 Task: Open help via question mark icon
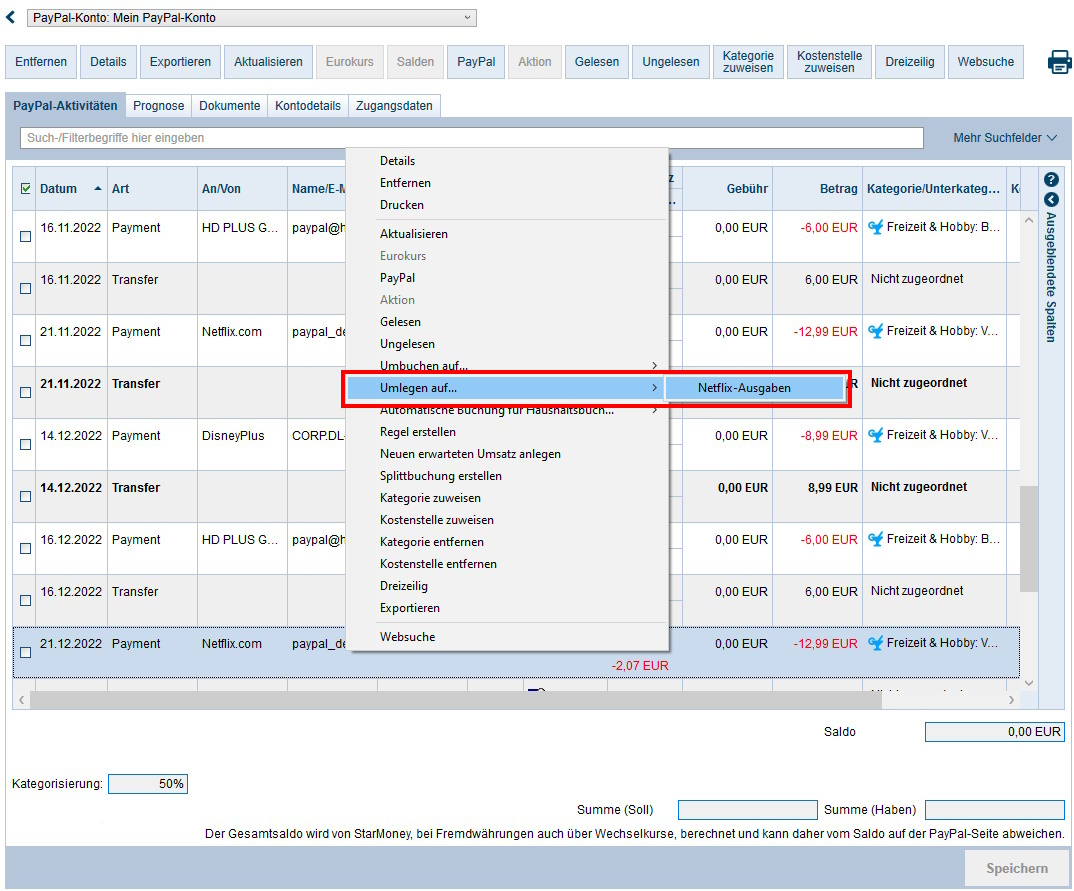point(1050,180)
